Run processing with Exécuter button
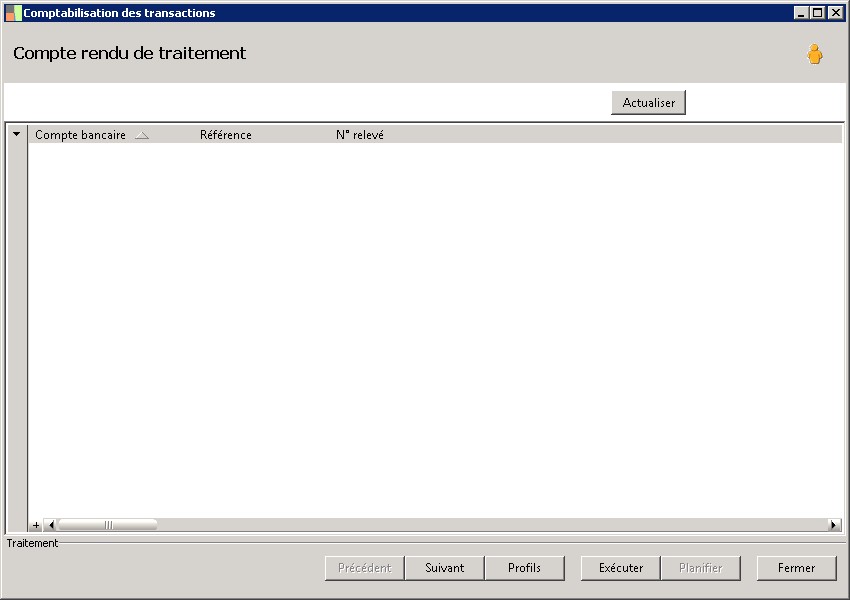The image size is (850, 600). pos(621,568)
